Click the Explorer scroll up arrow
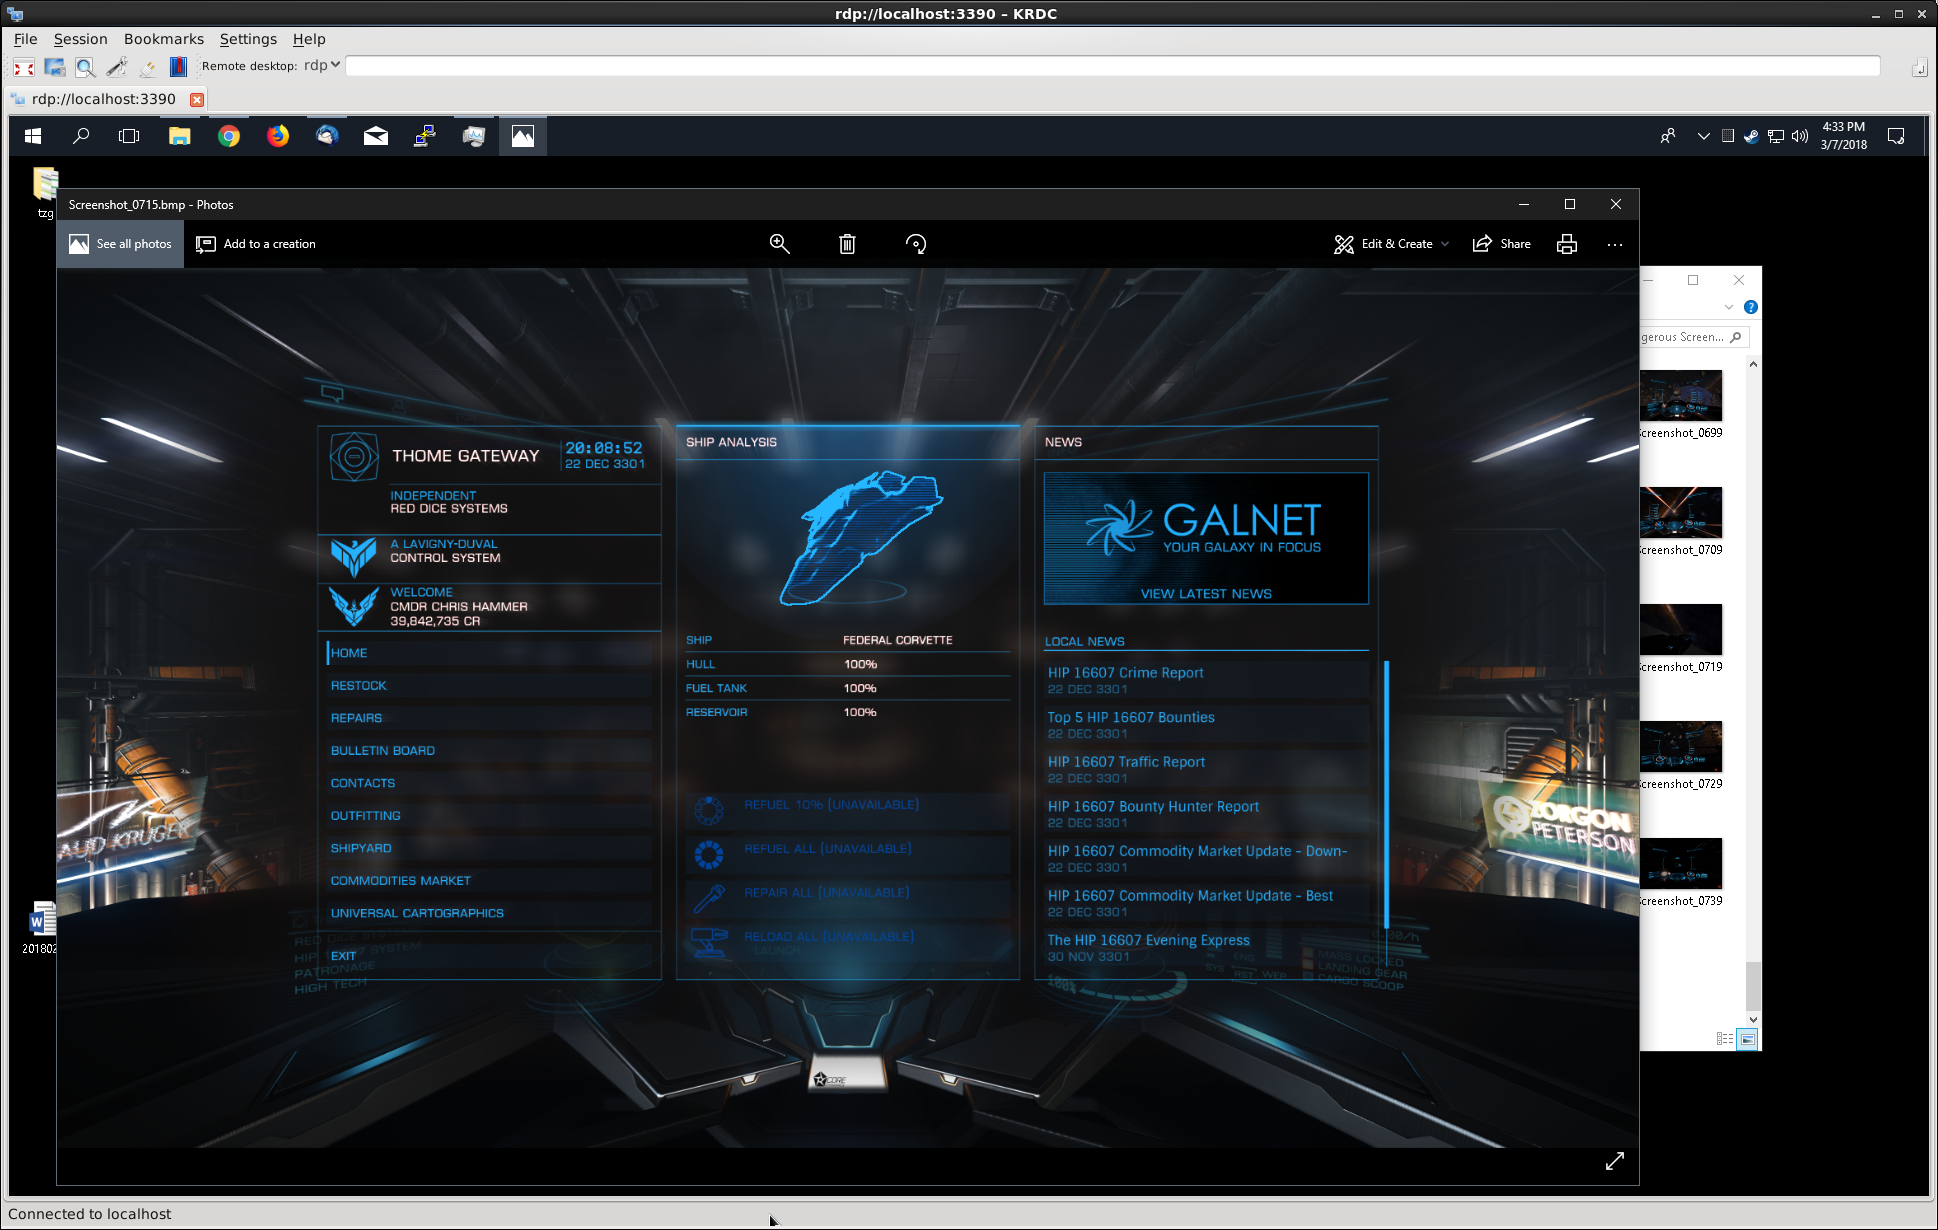This screenshot has width=1938, height=1230. tap(1753, 365)
